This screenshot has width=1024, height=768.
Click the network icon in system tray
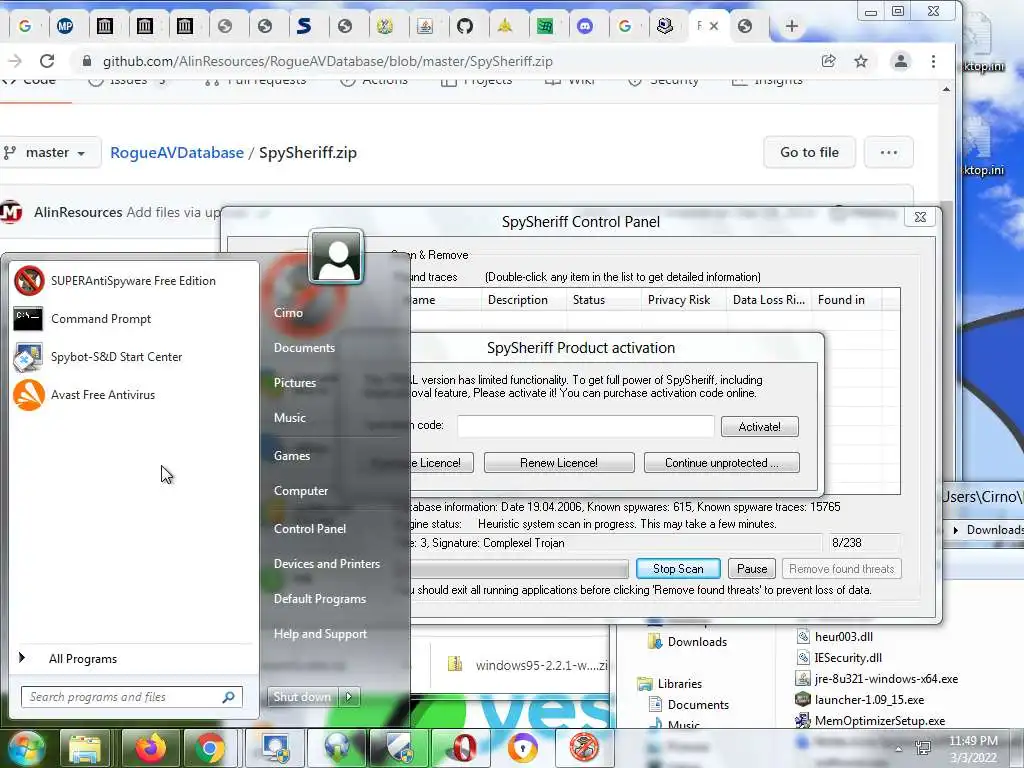(923, 748)
